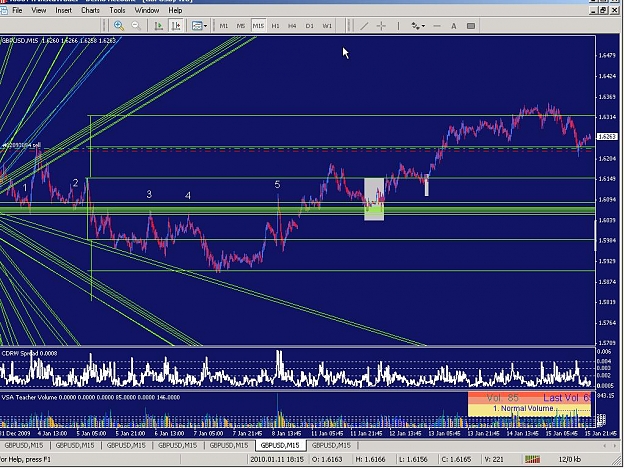The width and height of the screenshot is (625, 469).
Task: Click status bar date 2010.01.11 18:15
Action: (x=277, y=459)
